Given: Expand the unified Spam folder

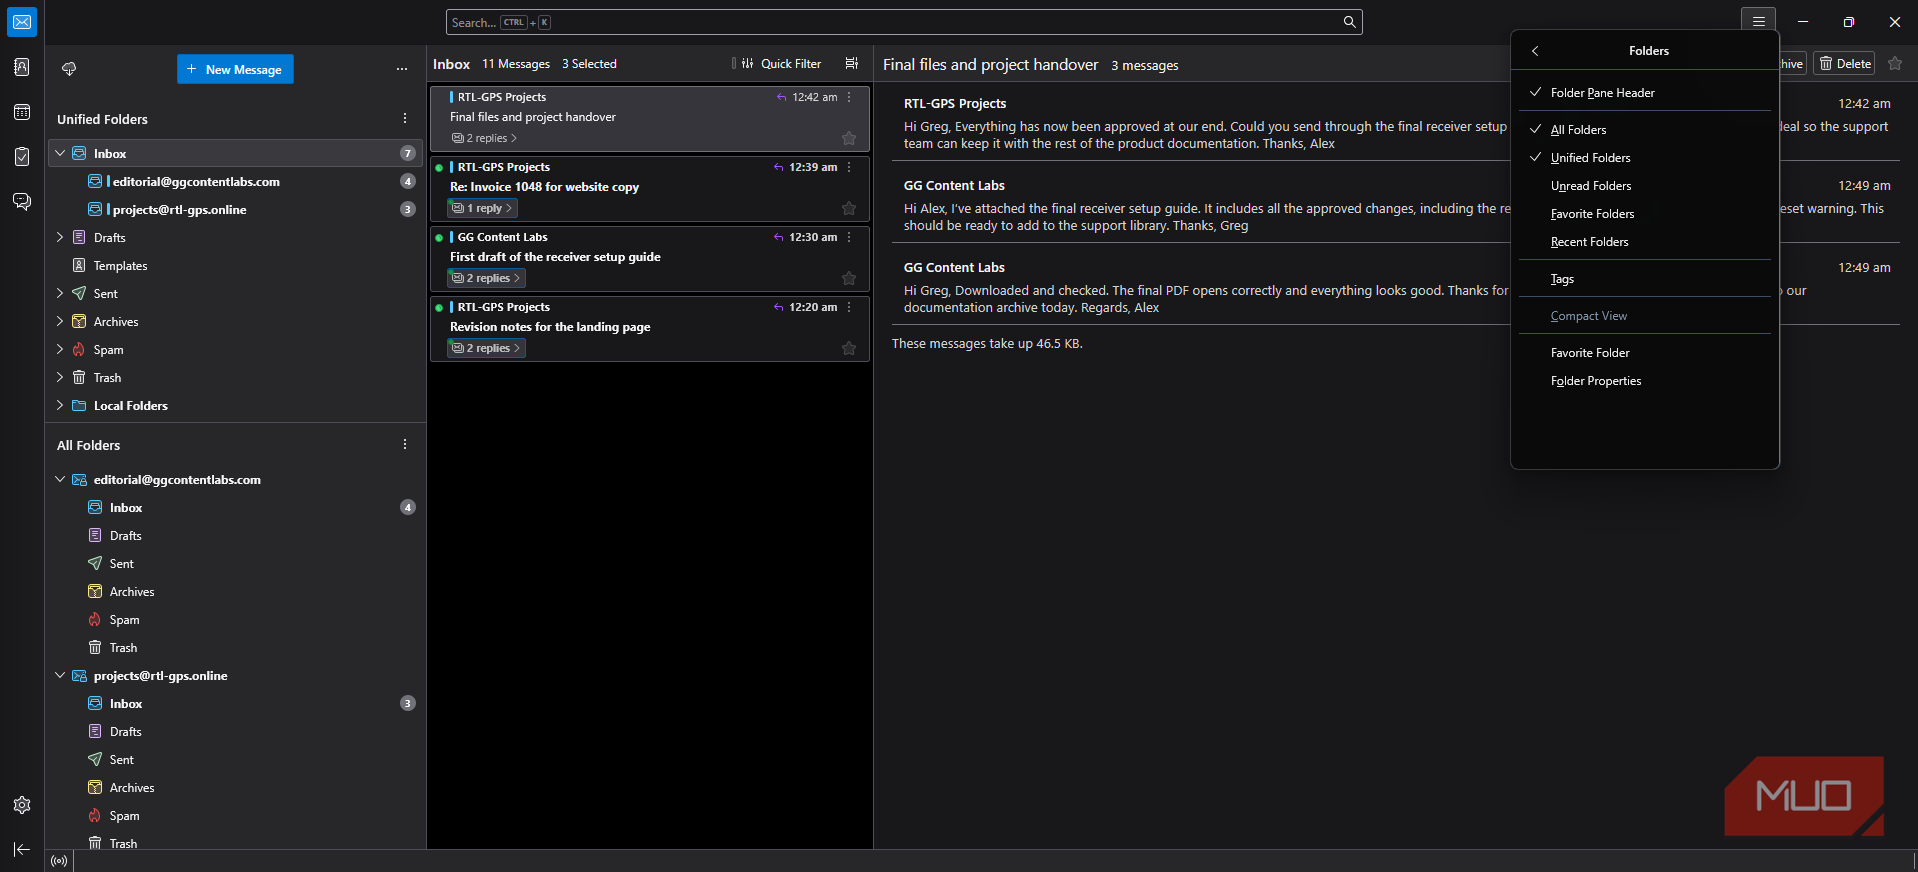Looking at the screenshot, I should pyautogui.click(x=60, y=349).
